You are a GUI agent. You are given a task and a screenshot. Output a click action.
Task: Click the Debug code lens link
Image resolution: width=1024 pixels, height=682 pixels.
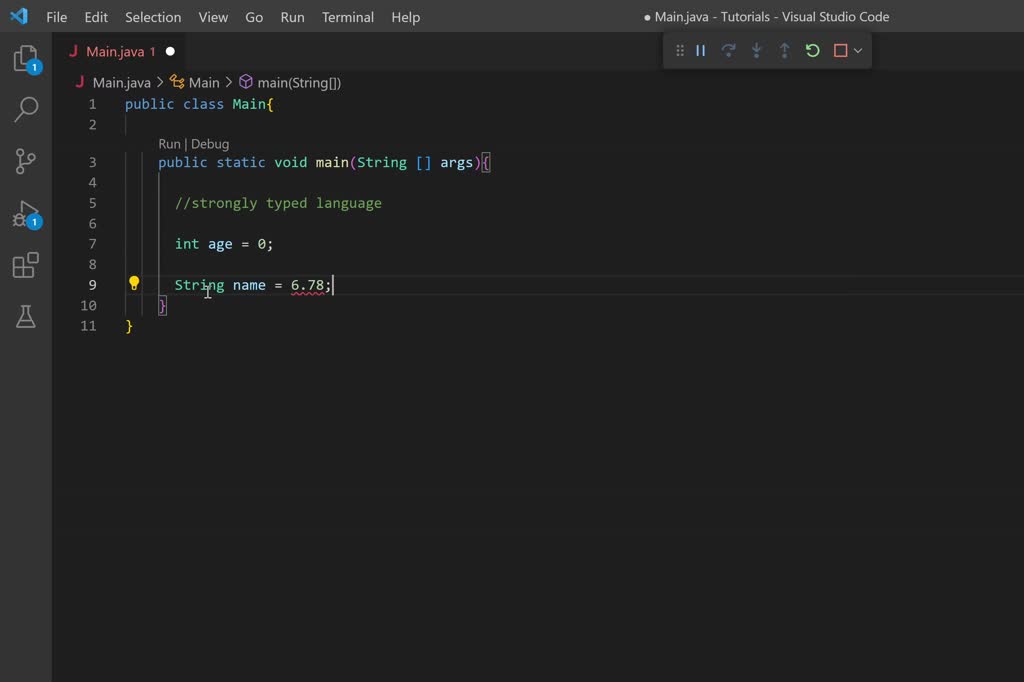pyautogui.click(x=211, y=143)
